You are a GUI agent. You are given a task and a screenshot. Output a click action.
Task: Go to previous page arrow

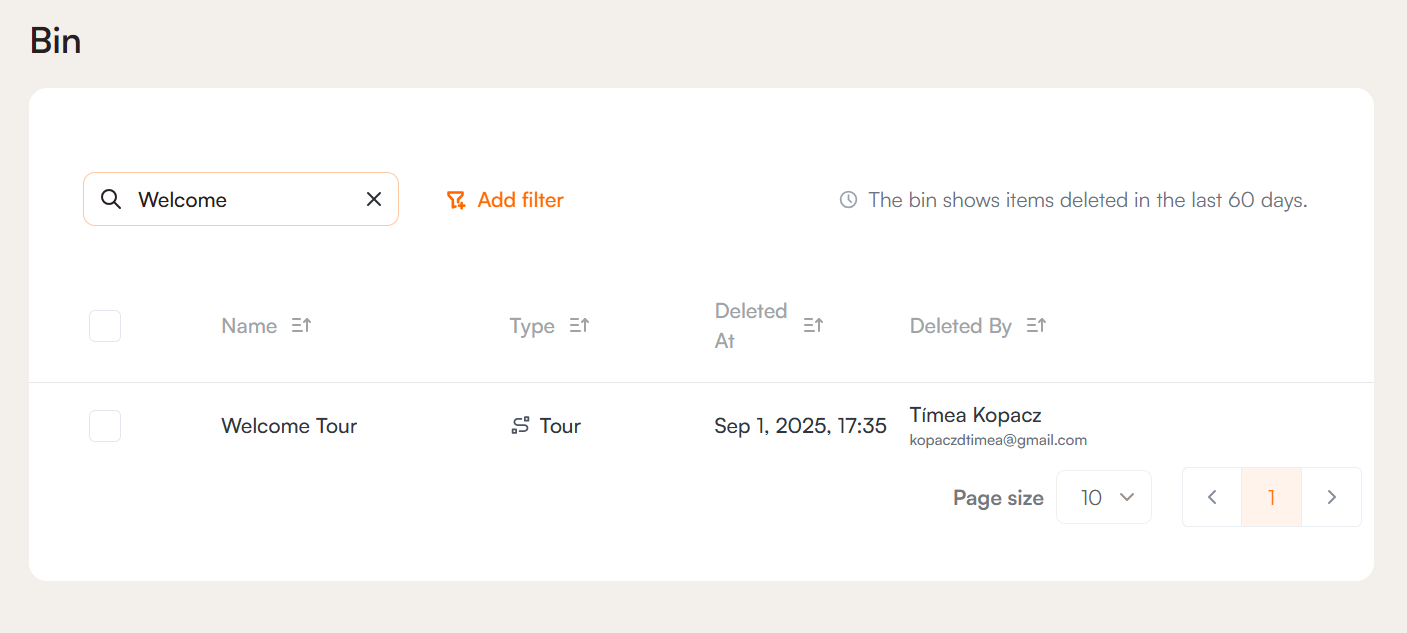point(1212,497)
